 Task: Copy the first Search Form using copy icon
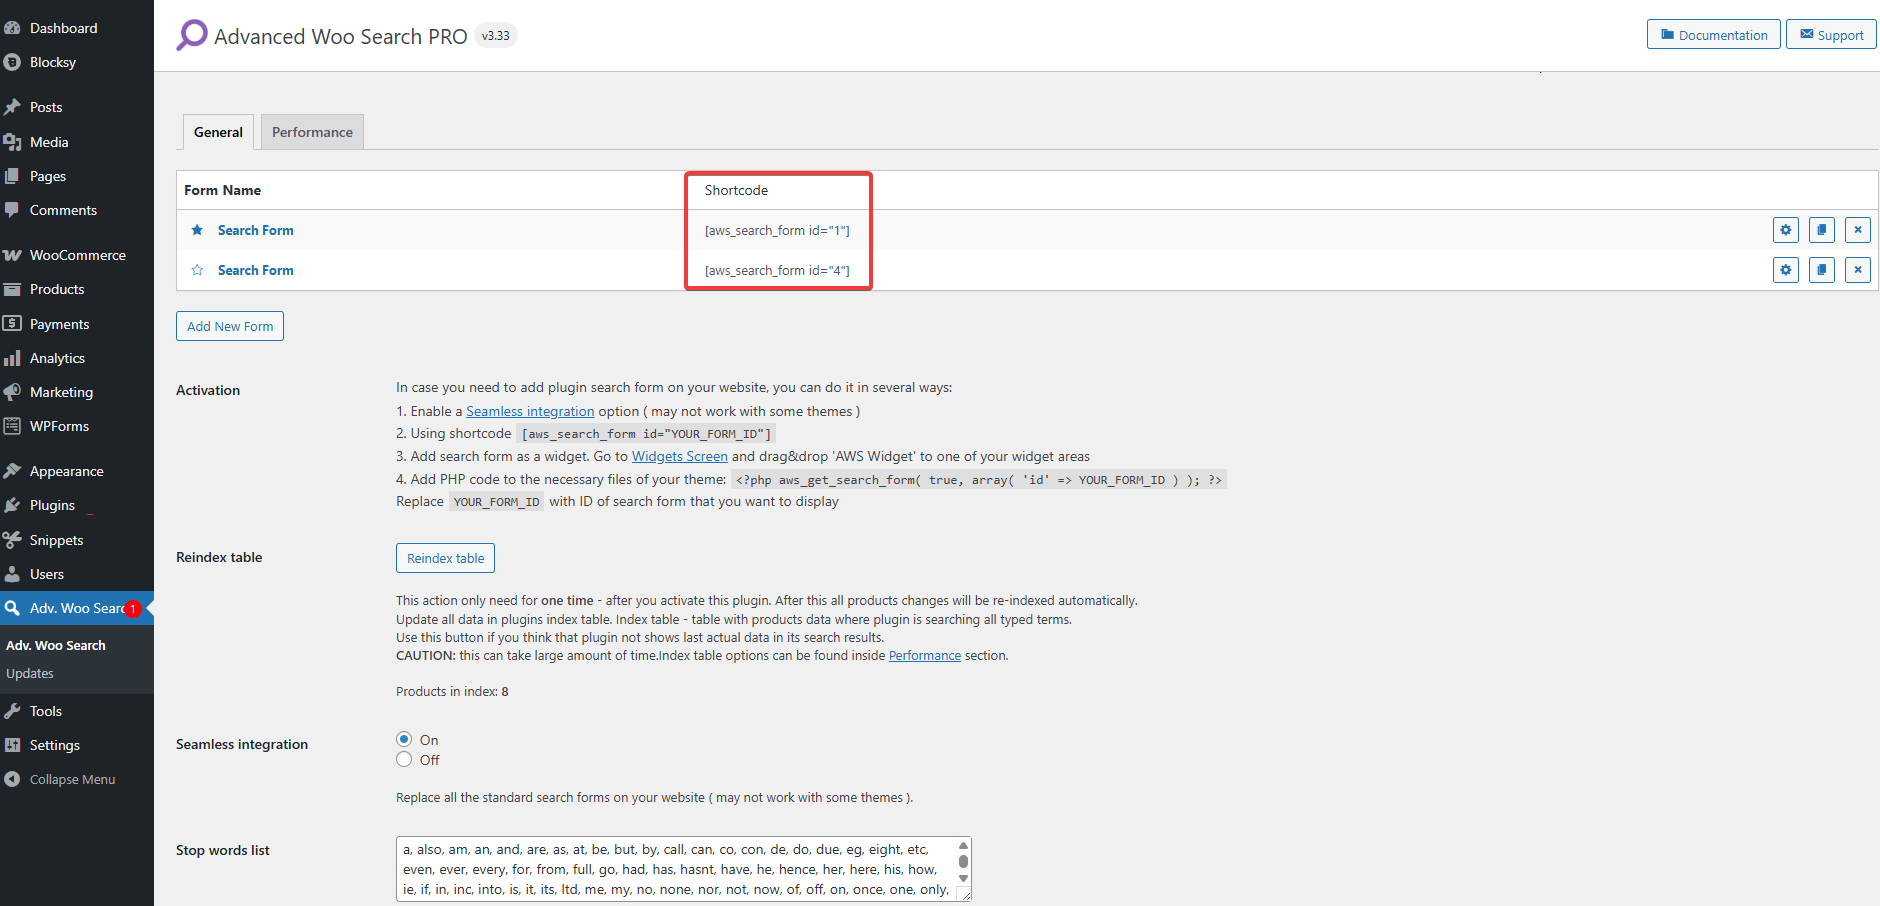pyautogui.click(x=1821, y=230)
